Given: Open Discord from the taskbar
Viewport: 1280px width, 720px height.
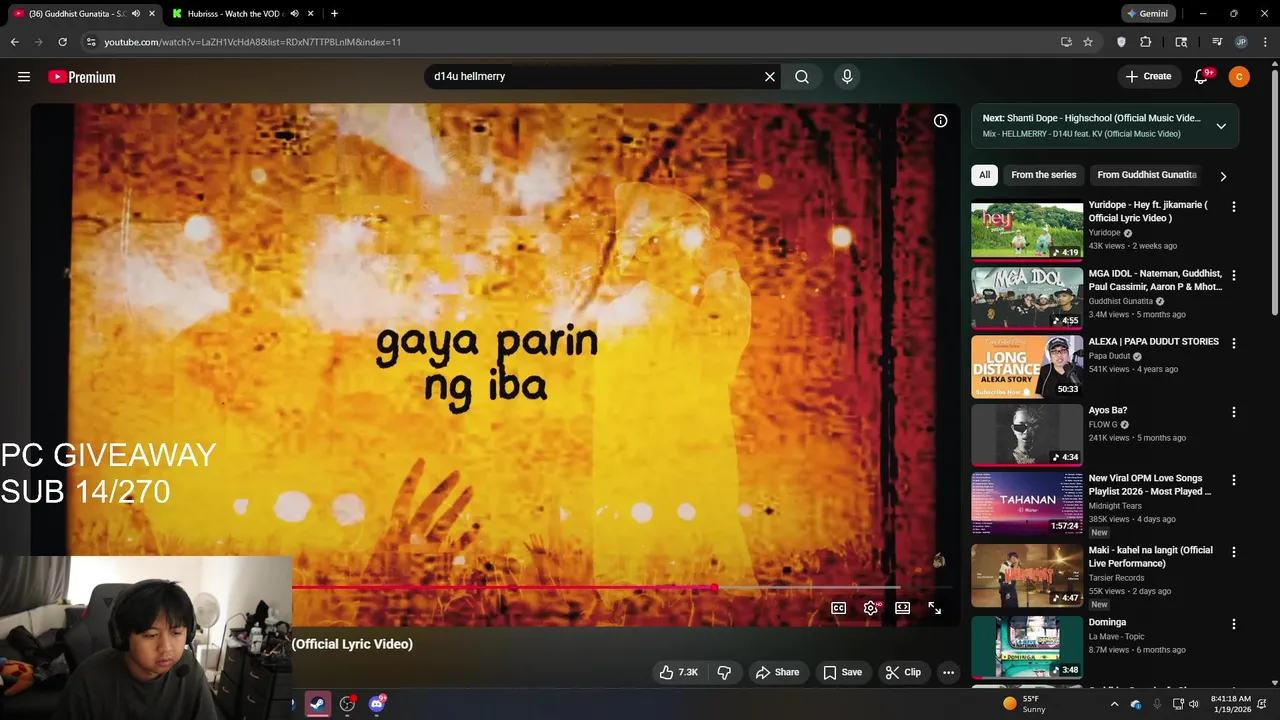Looking at the screenshot, I should click(377, 704).
